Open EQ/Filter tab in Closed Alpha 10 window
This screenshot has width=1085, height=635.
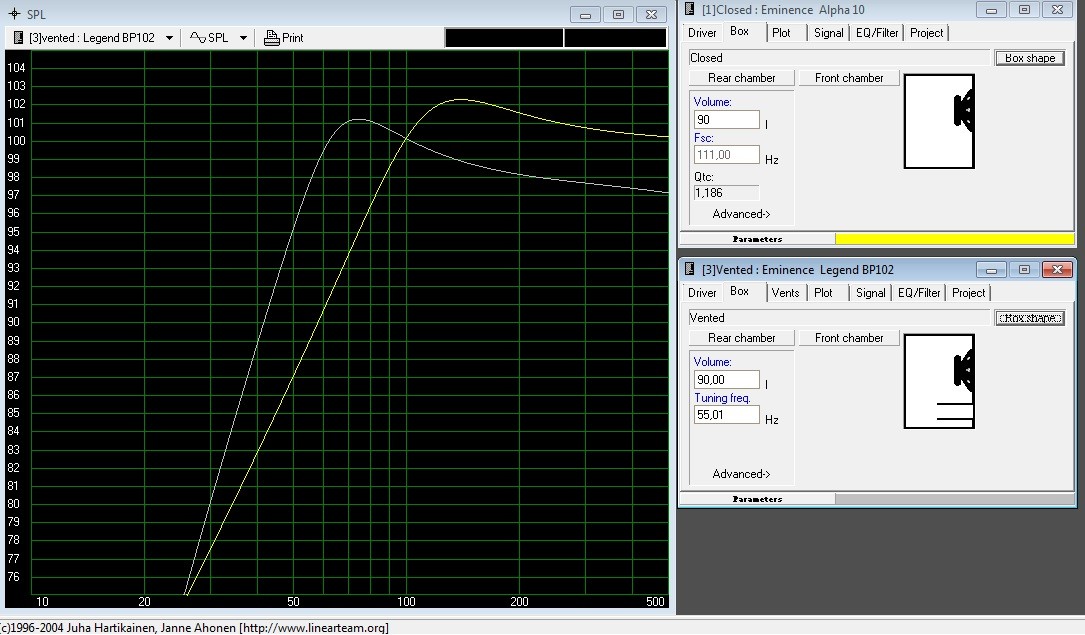(877, 33)
